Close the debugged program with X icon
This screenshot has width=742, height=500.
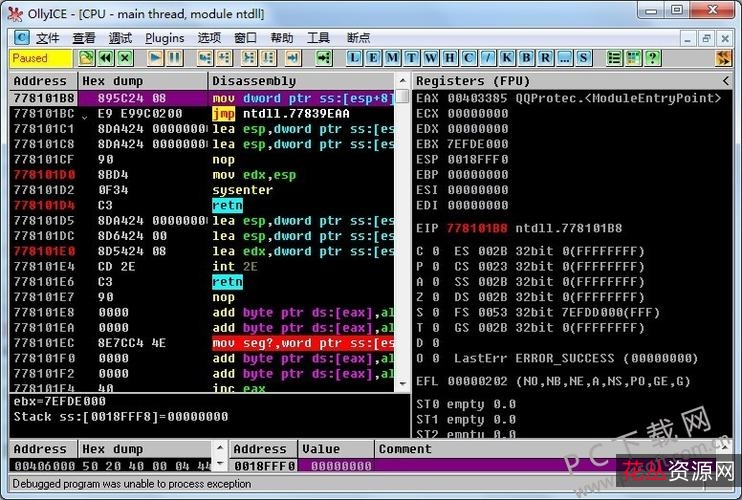124,58
